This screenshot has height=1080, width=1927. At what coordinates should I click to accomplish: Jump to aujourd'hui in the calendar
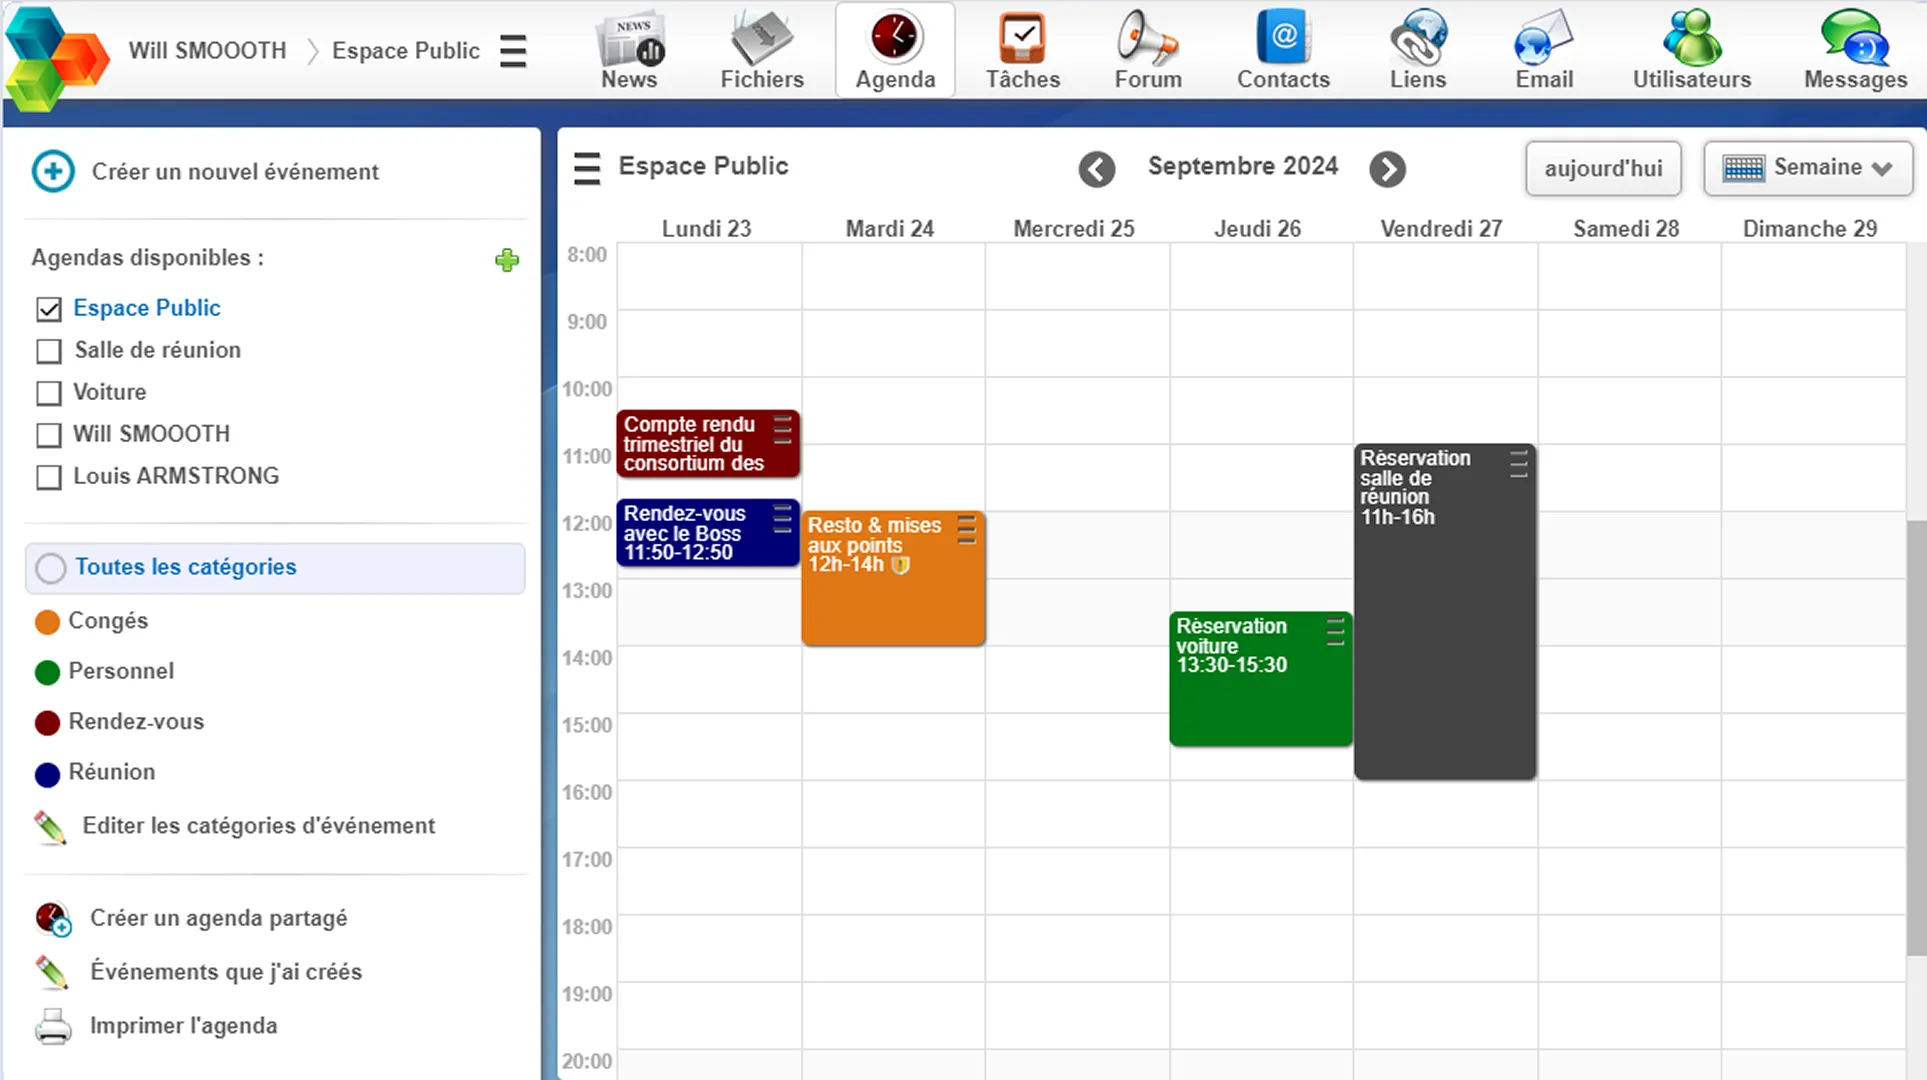click(1603, 168)
